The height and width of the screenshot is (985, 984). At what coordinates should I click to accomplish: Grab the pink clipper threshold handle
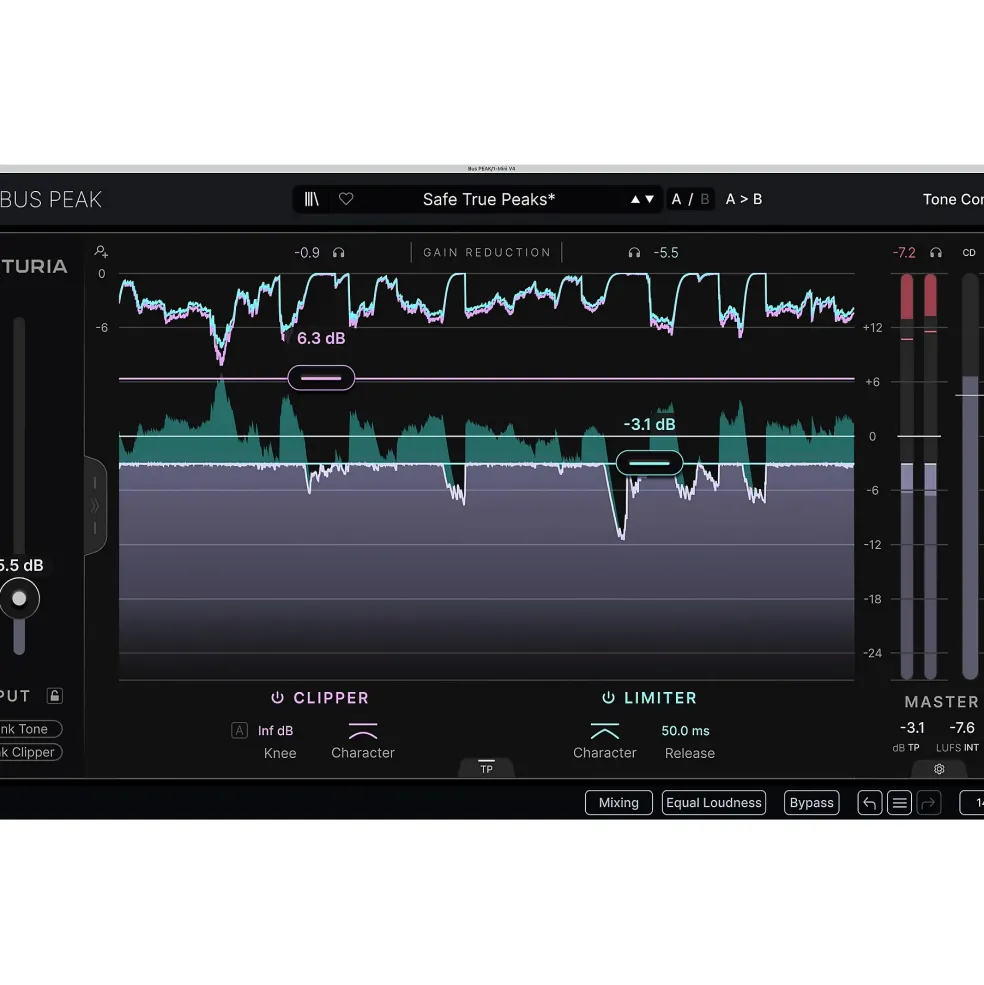click(x=321, y=378)
